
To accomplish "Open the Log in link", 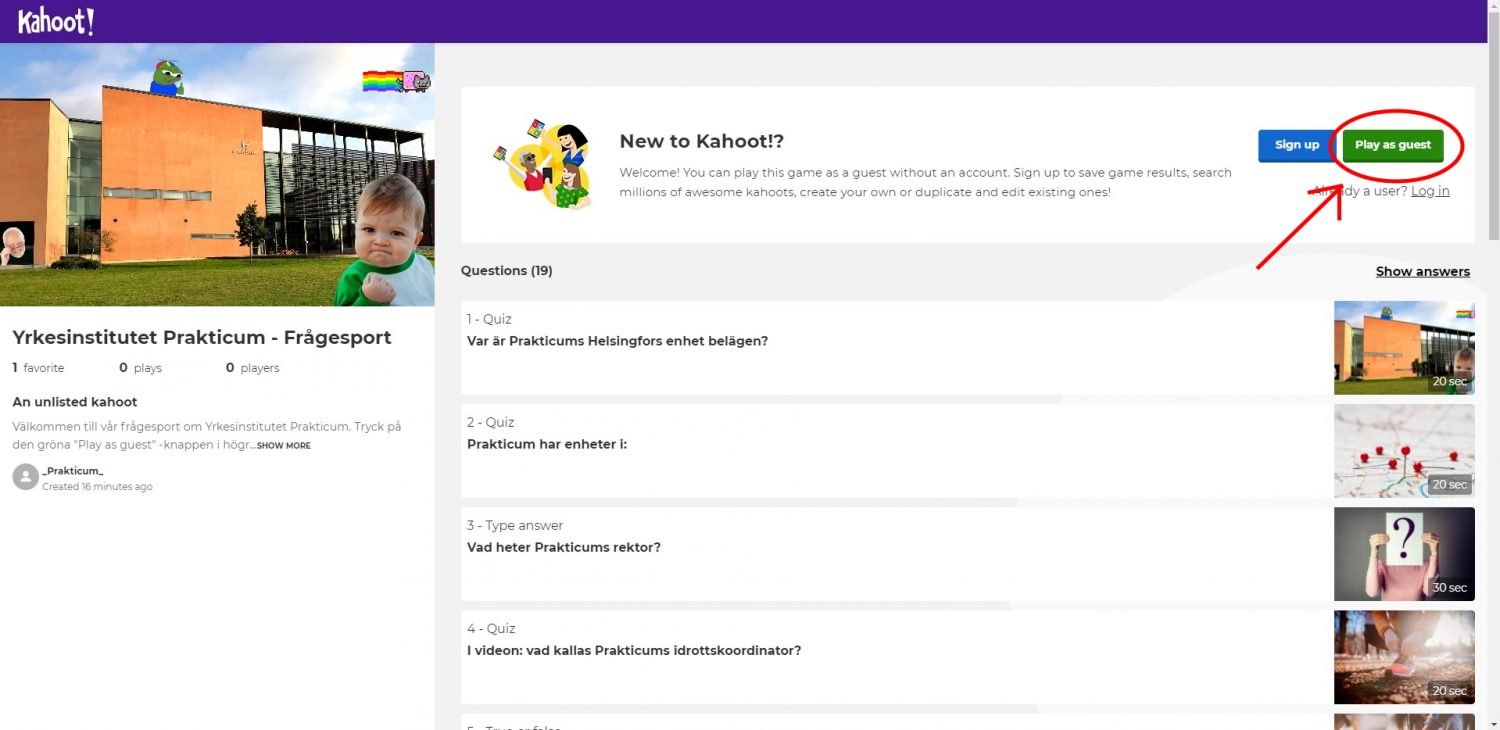I will point(1430,191).
